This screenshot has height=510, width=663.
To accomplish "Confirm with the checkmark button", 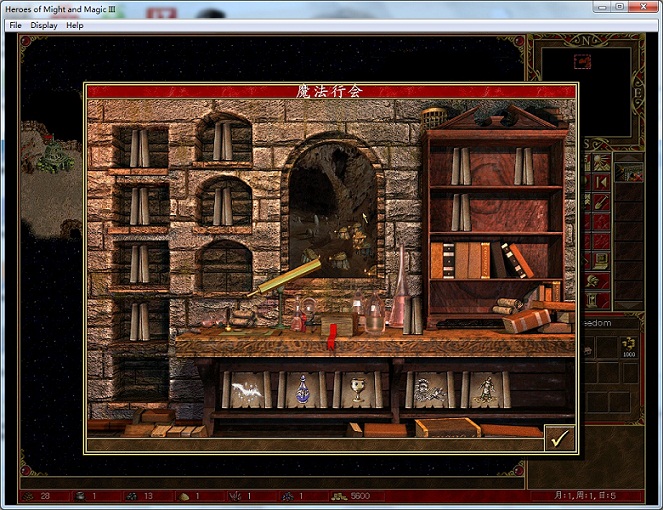I will [559, 439].
